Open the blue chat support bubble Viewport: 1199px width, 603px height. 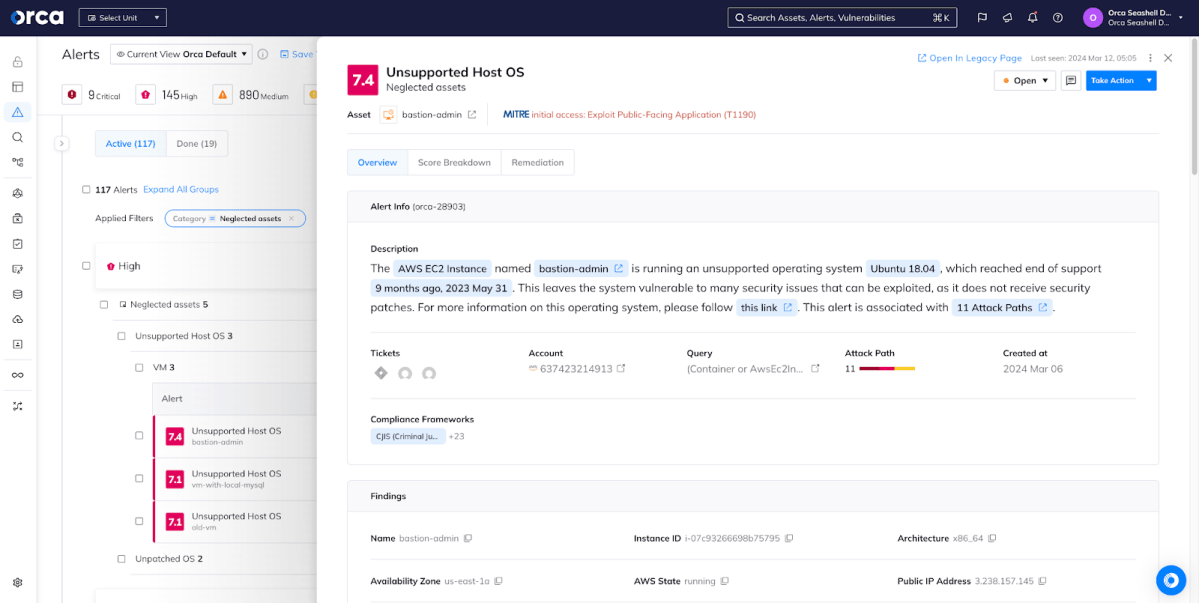point(1170,580)
